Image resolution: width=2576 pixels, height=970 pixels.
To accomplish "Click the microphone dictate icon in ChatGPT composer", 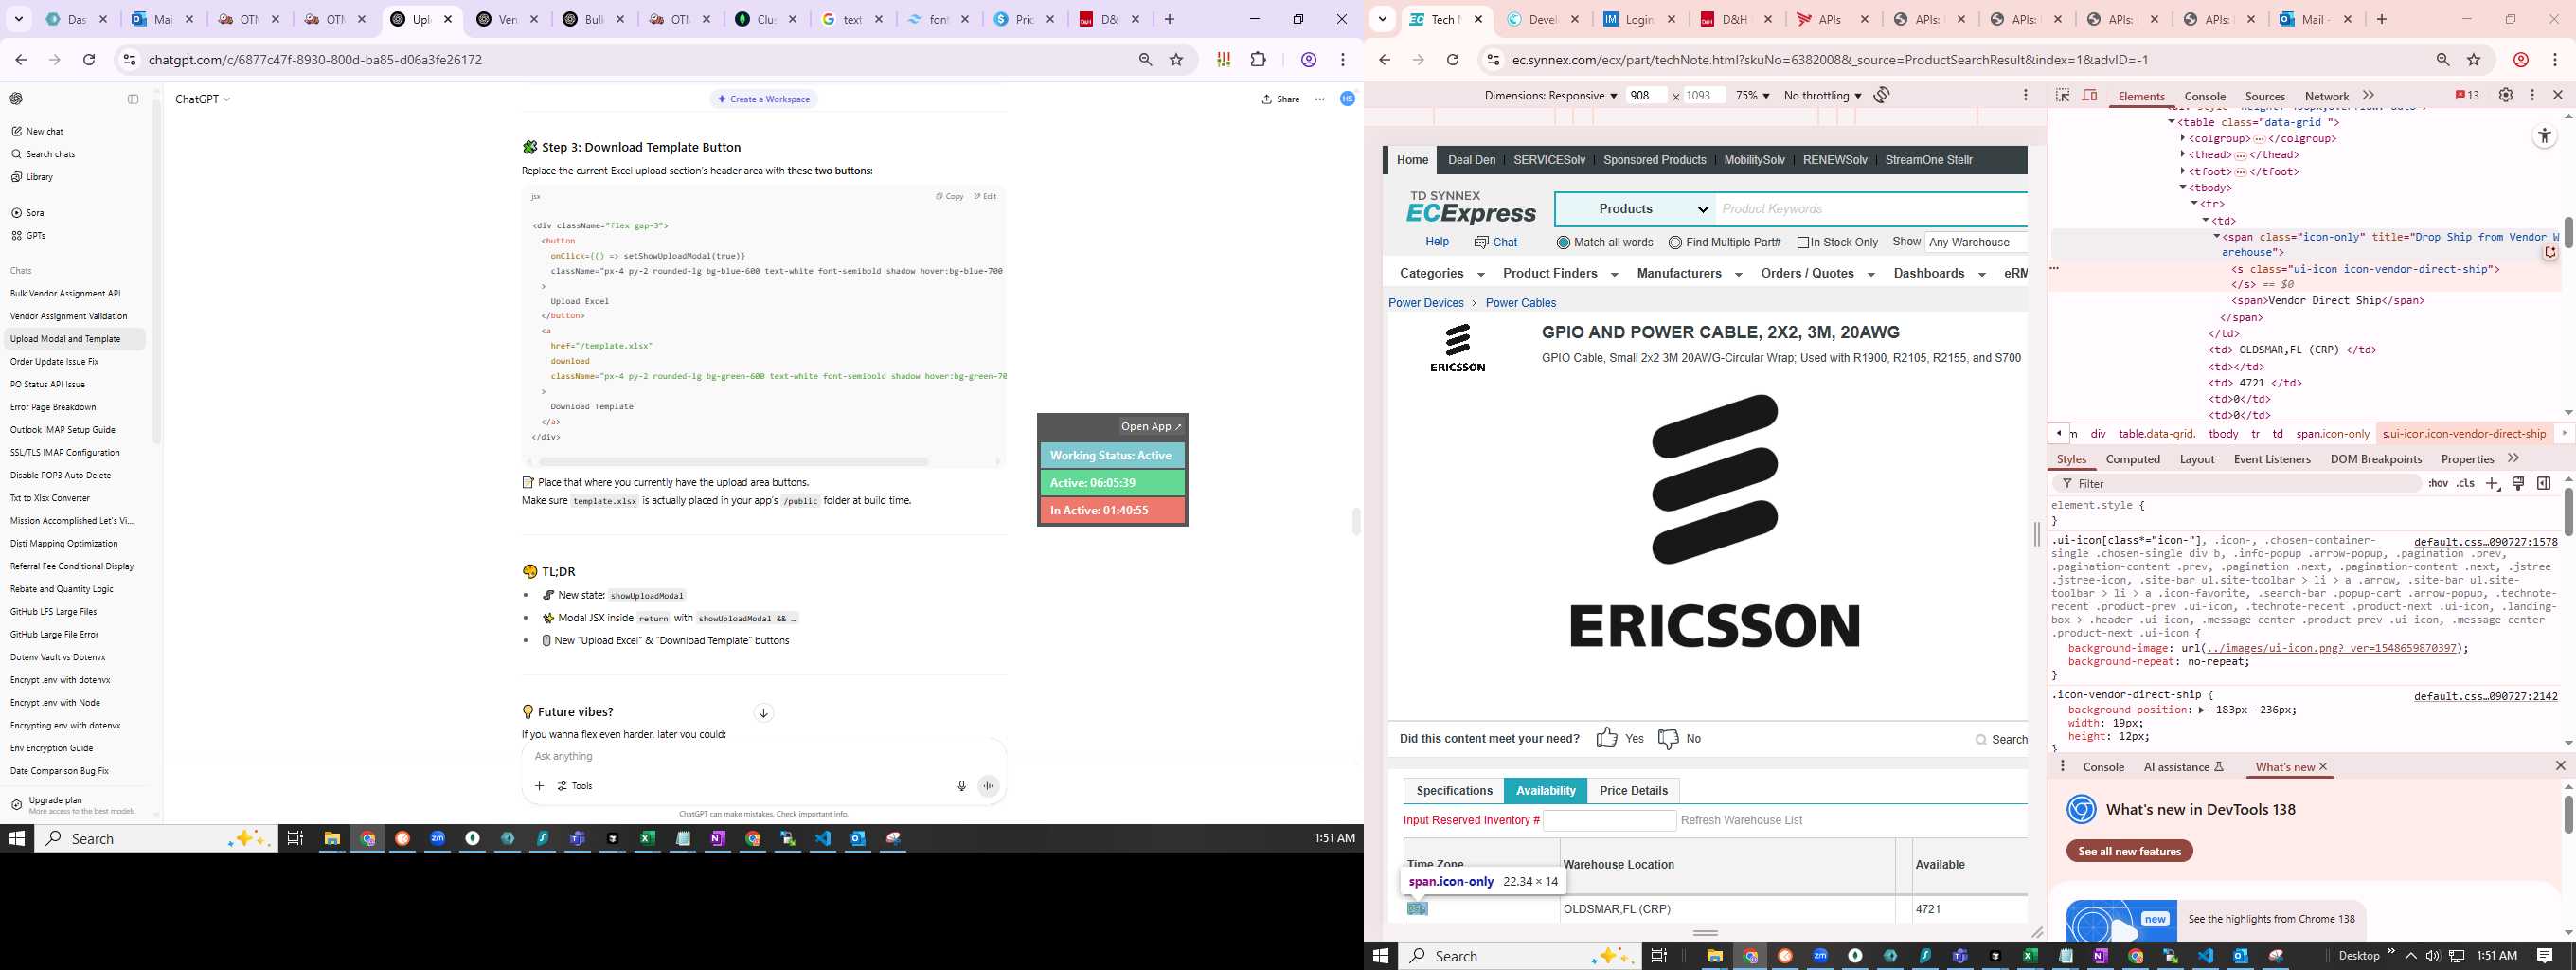I will coord(961,786).
